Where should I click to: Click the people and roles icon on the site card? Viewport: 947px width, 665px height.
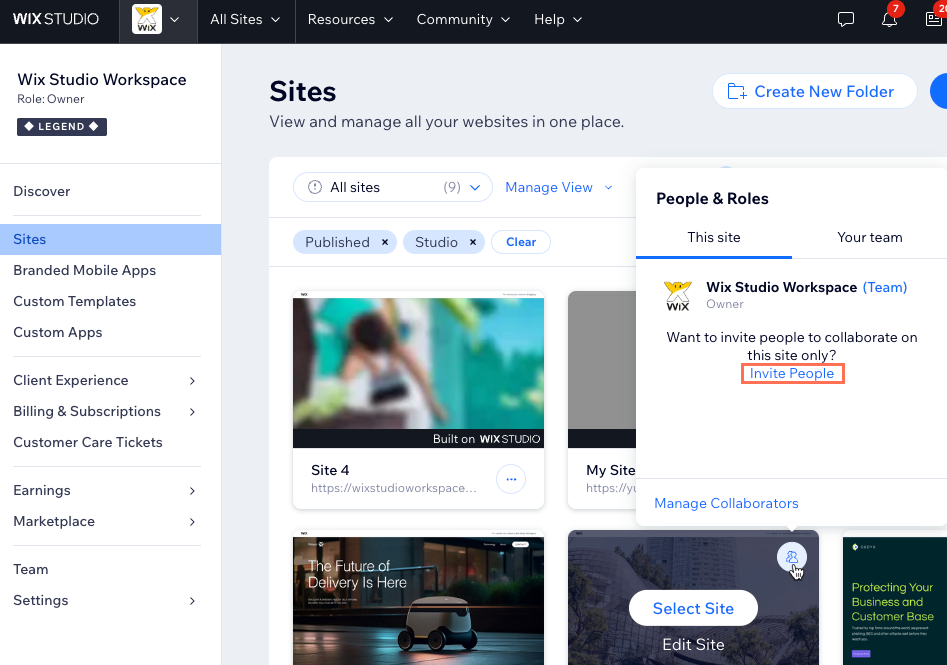click(792, 557)
